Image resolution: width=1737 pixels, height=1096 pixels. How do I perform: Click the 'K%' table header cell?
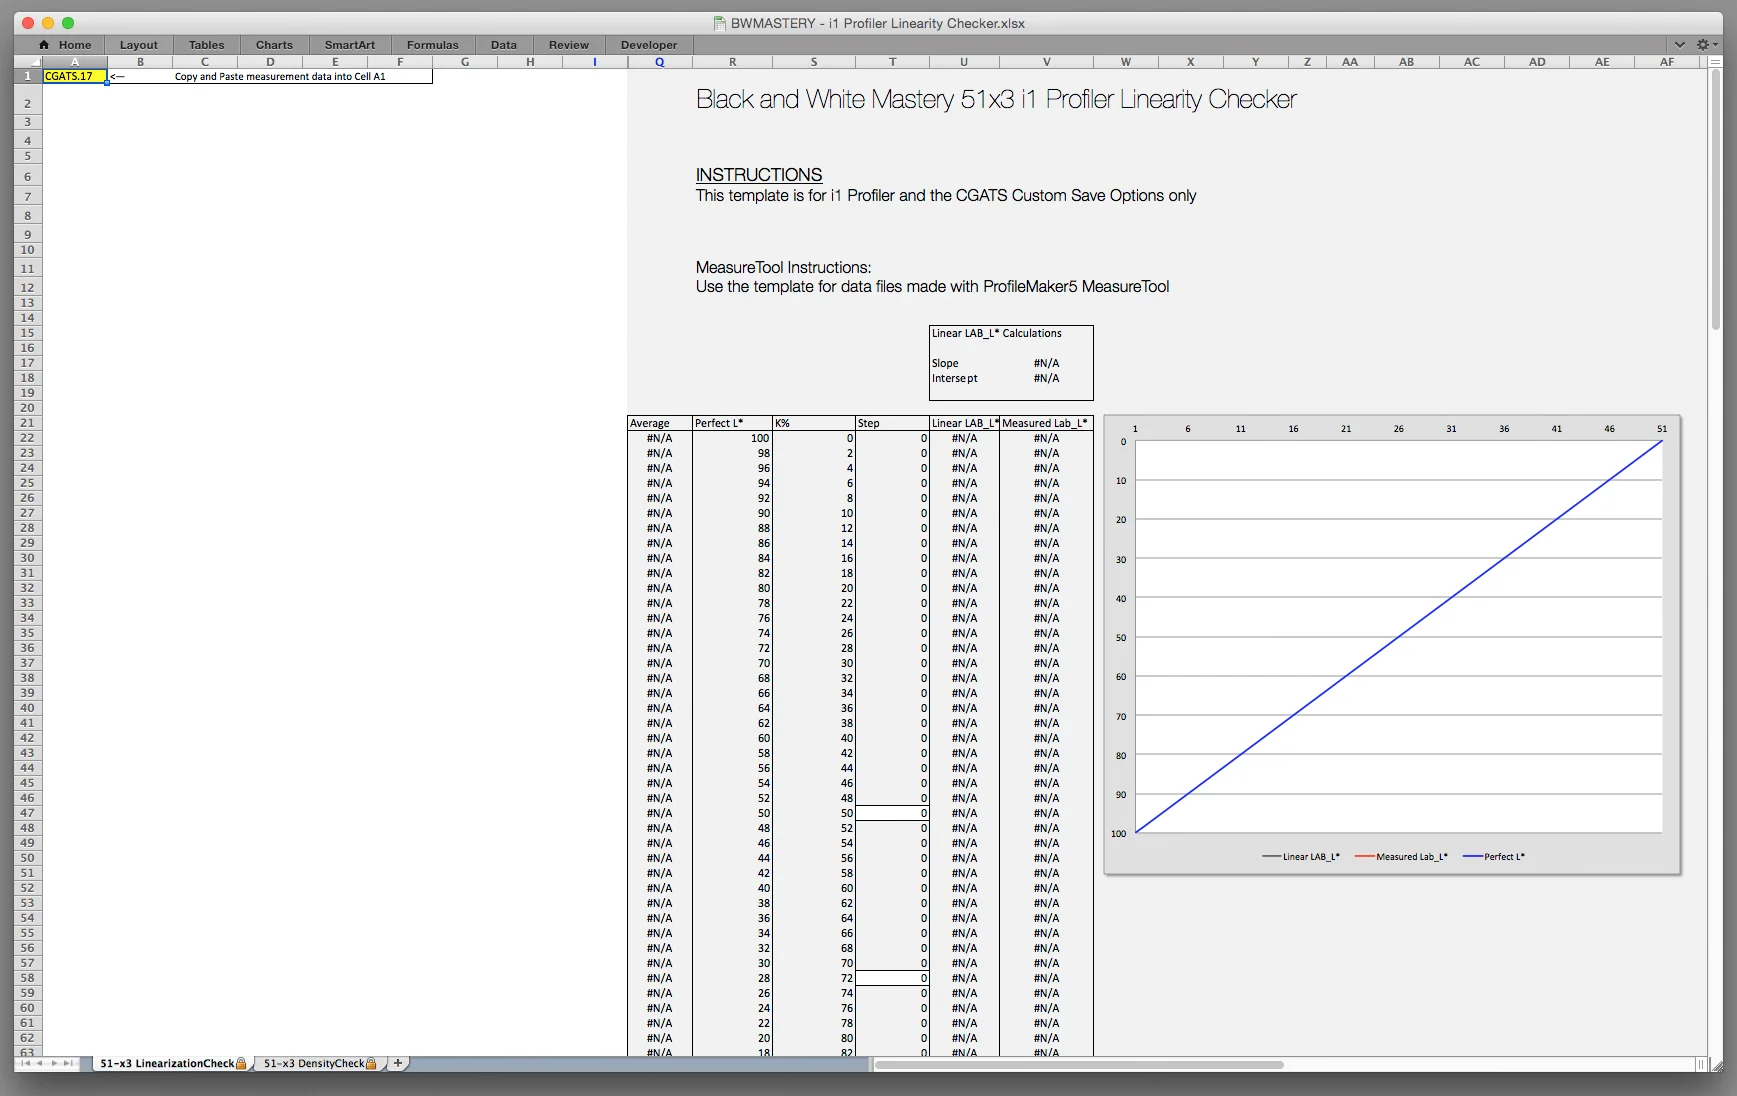click(814, 423)
